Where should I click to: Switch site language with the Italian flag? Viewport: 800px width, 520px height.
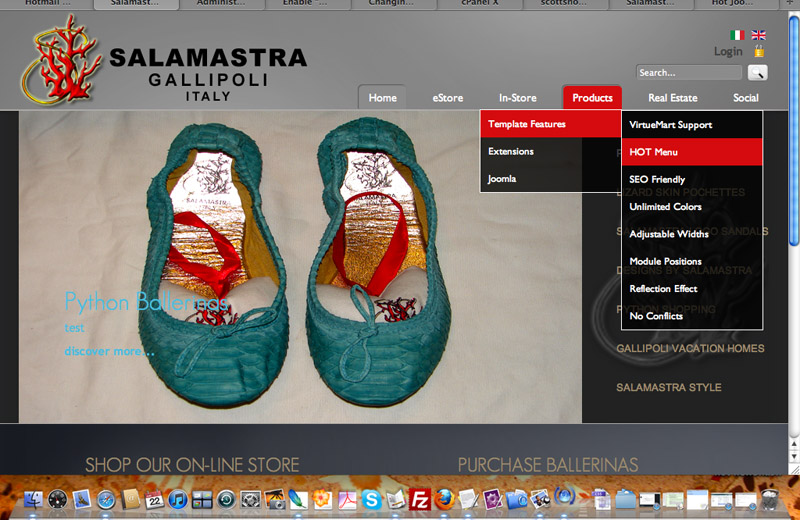(737, 35)
